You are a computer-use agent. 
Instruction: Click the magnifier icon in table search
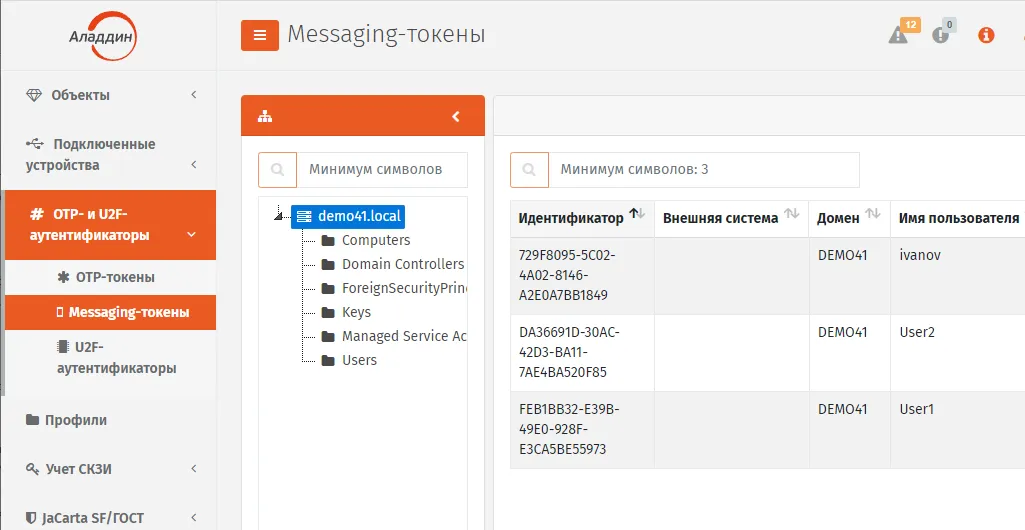click(x=529, y=170)
